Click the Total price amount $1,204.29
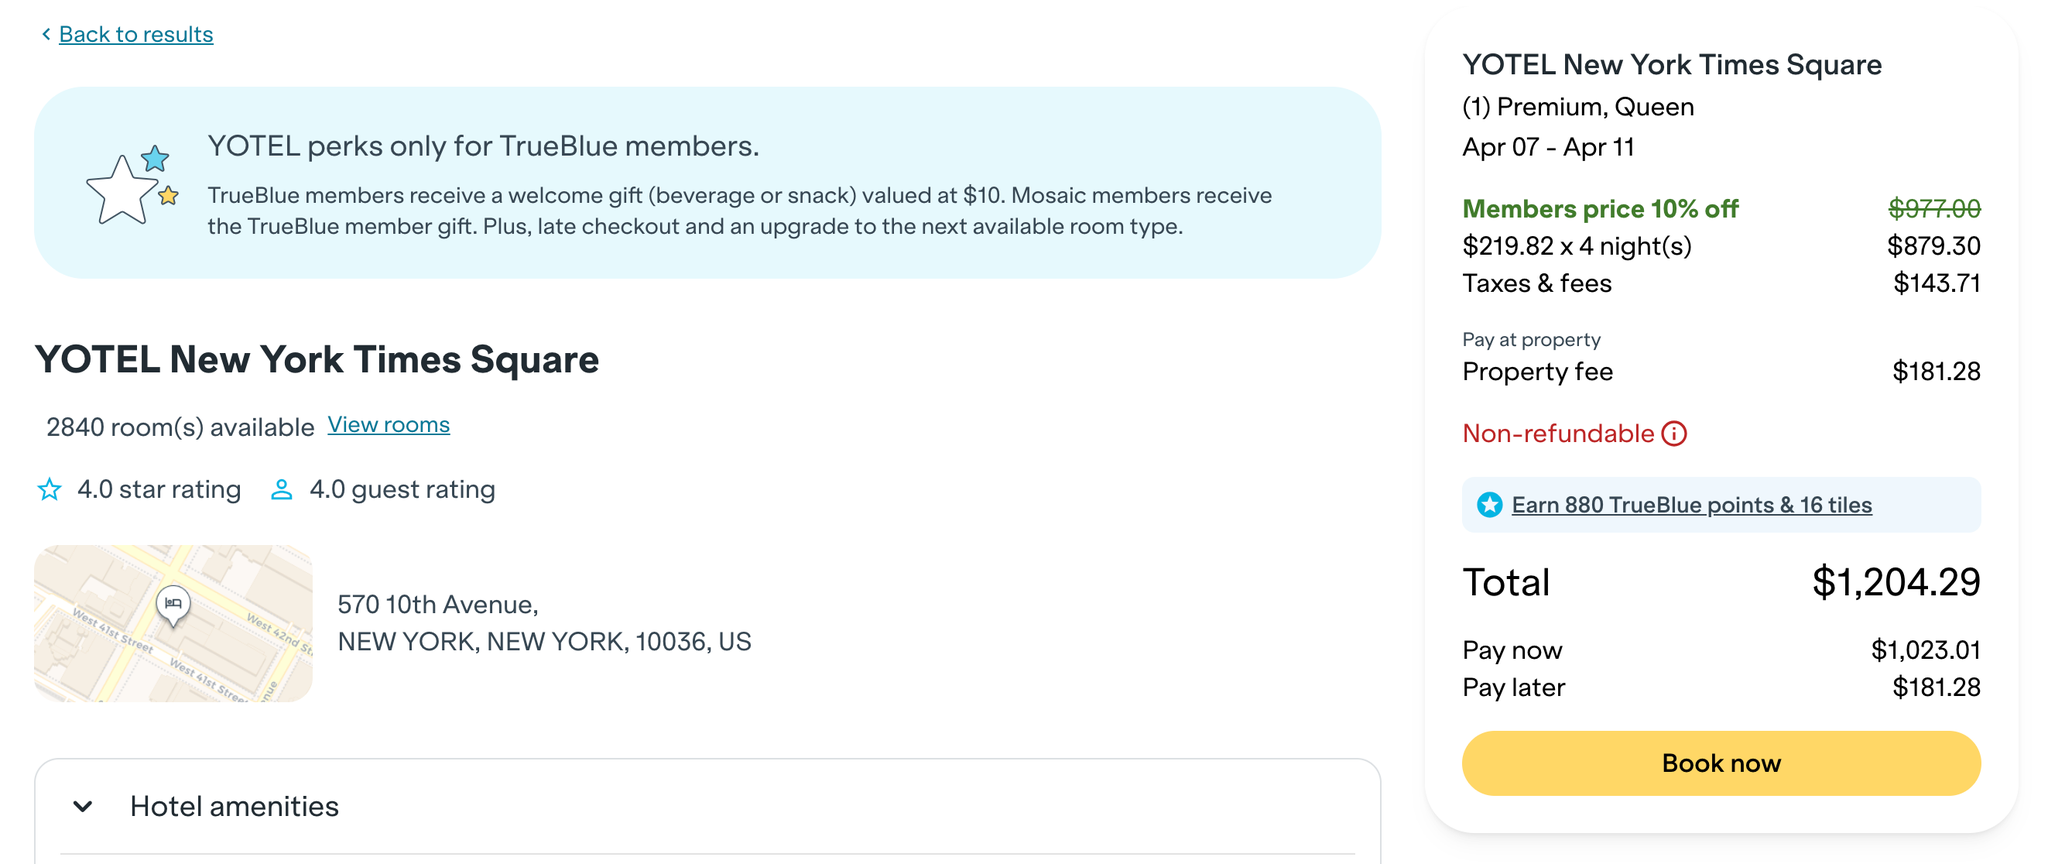Viewport: 2048px width, 864px height. pyautogui.click(x=1895, y=582)
